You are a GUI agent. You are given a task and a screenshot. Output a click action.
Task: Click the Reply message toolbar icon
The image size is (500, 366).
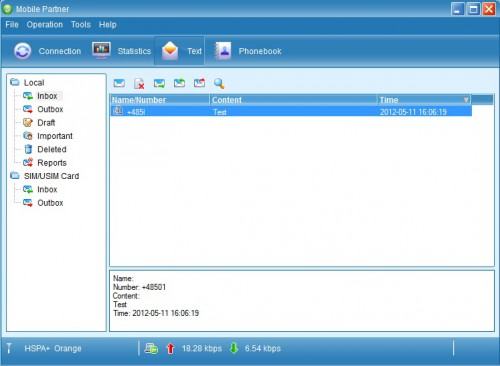coord(159,83)
